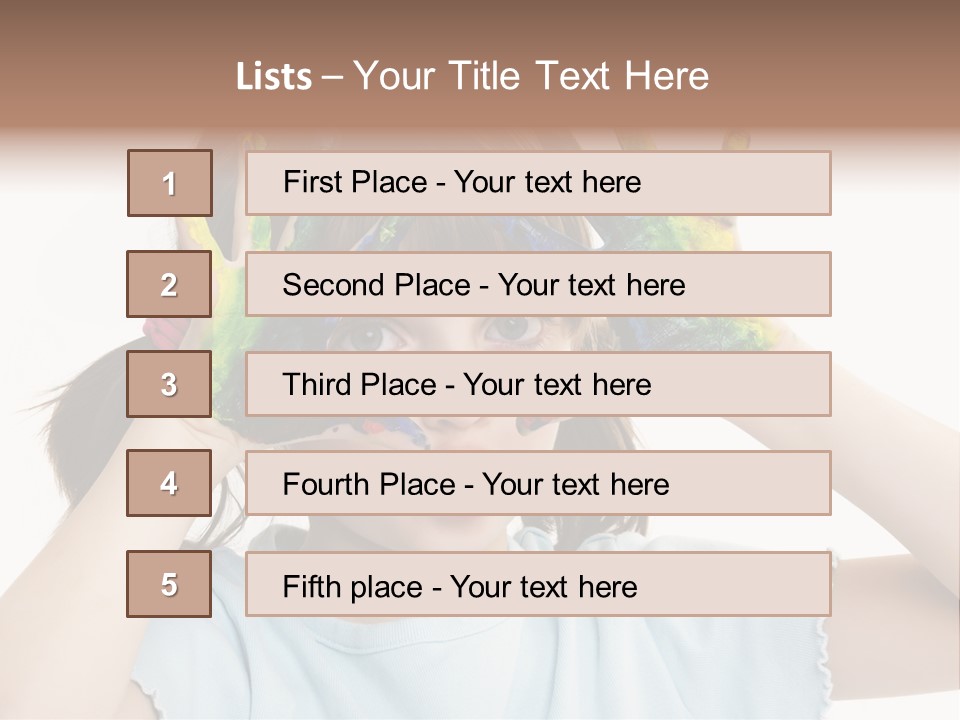Click the number 5 box
This screenshot has width=960, height=720.
170,584
